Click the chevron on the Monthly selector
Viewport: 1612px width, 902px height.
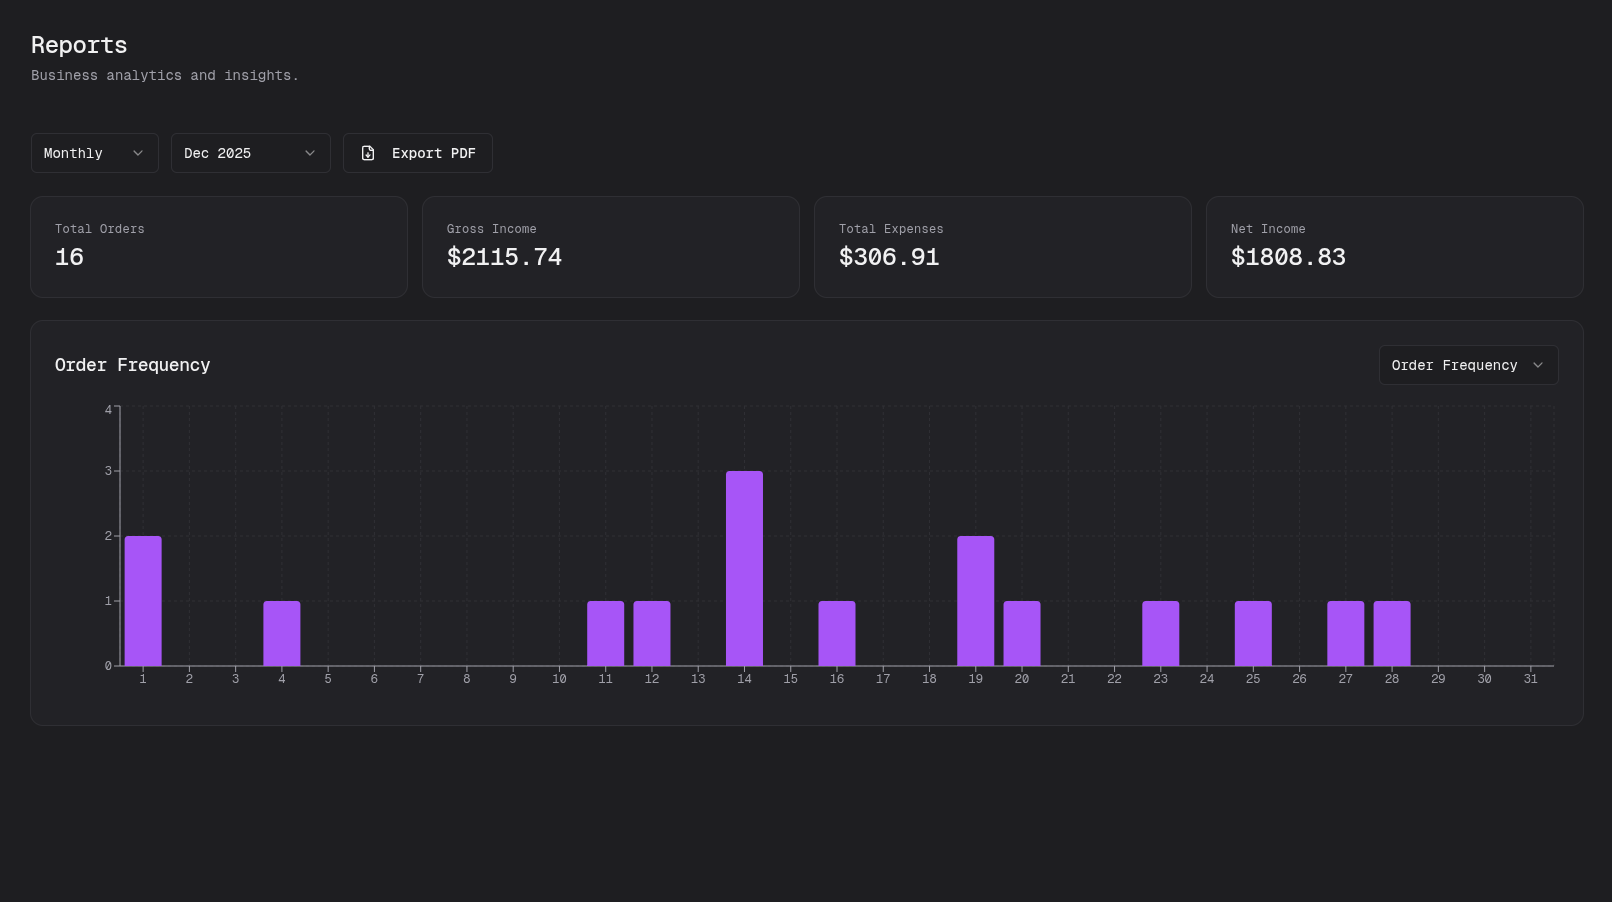pos(139,153)
